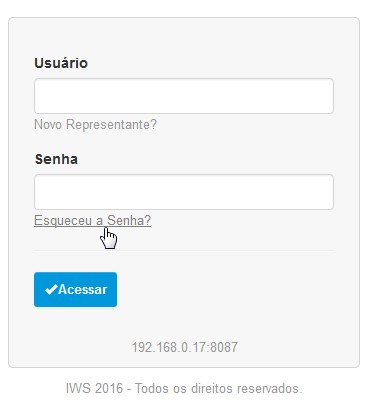The image size is (368, 406).
Task: Click the Todos os direitos reservados text
Action: pos(218,388)
